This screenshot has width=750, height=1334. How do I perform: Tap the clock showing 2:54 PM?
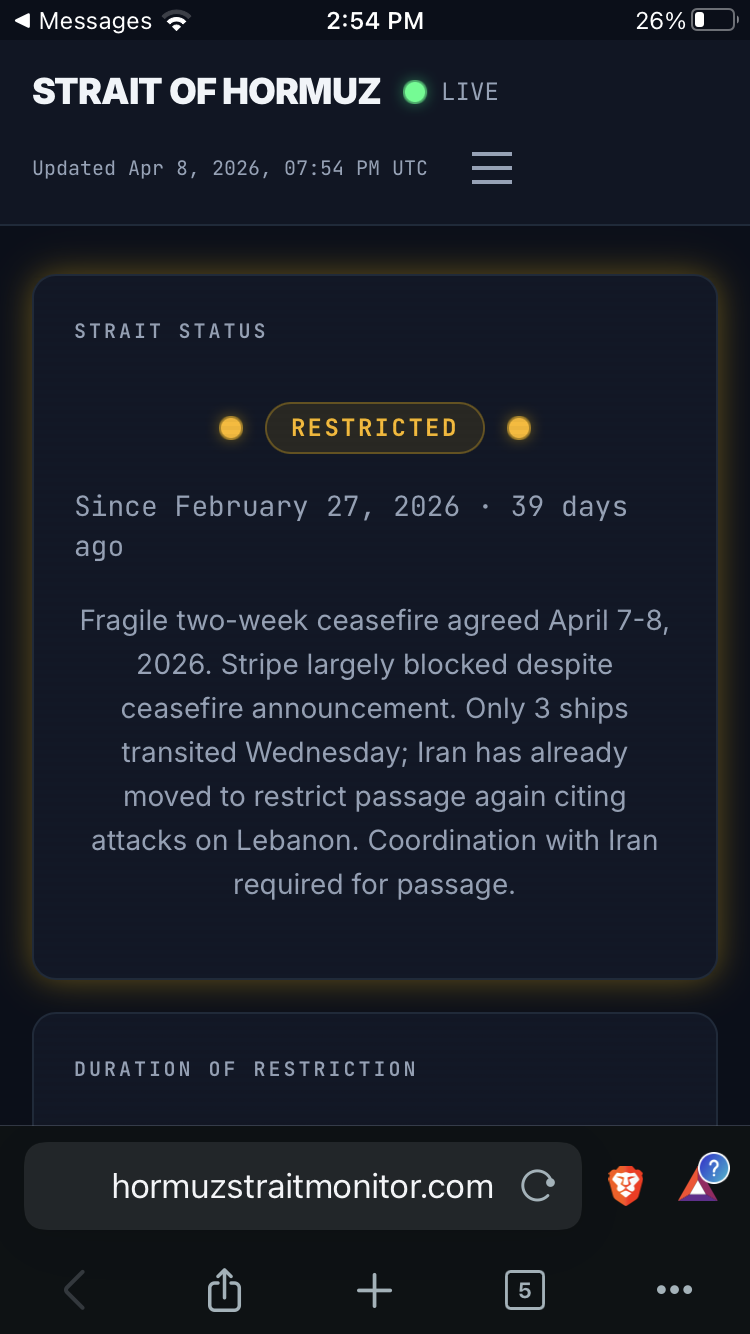click(375, 20)
